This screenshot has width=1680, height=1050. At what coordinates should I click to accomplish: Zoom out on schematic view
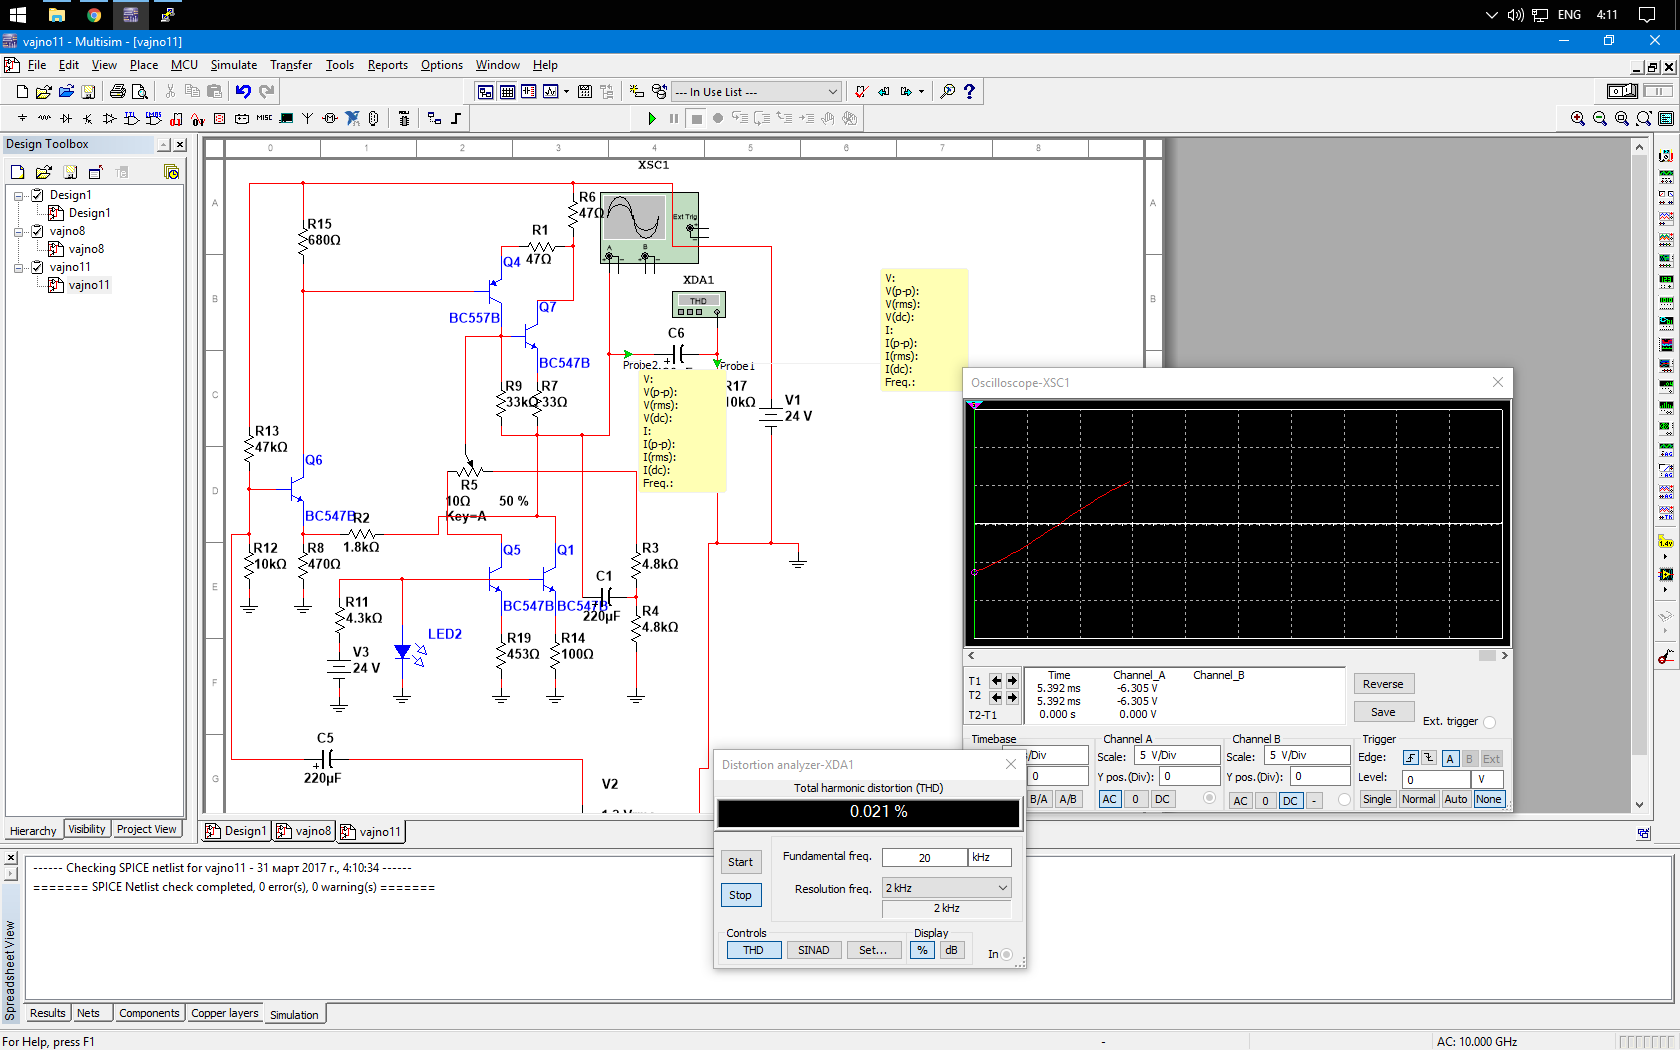click(1600, 118)
